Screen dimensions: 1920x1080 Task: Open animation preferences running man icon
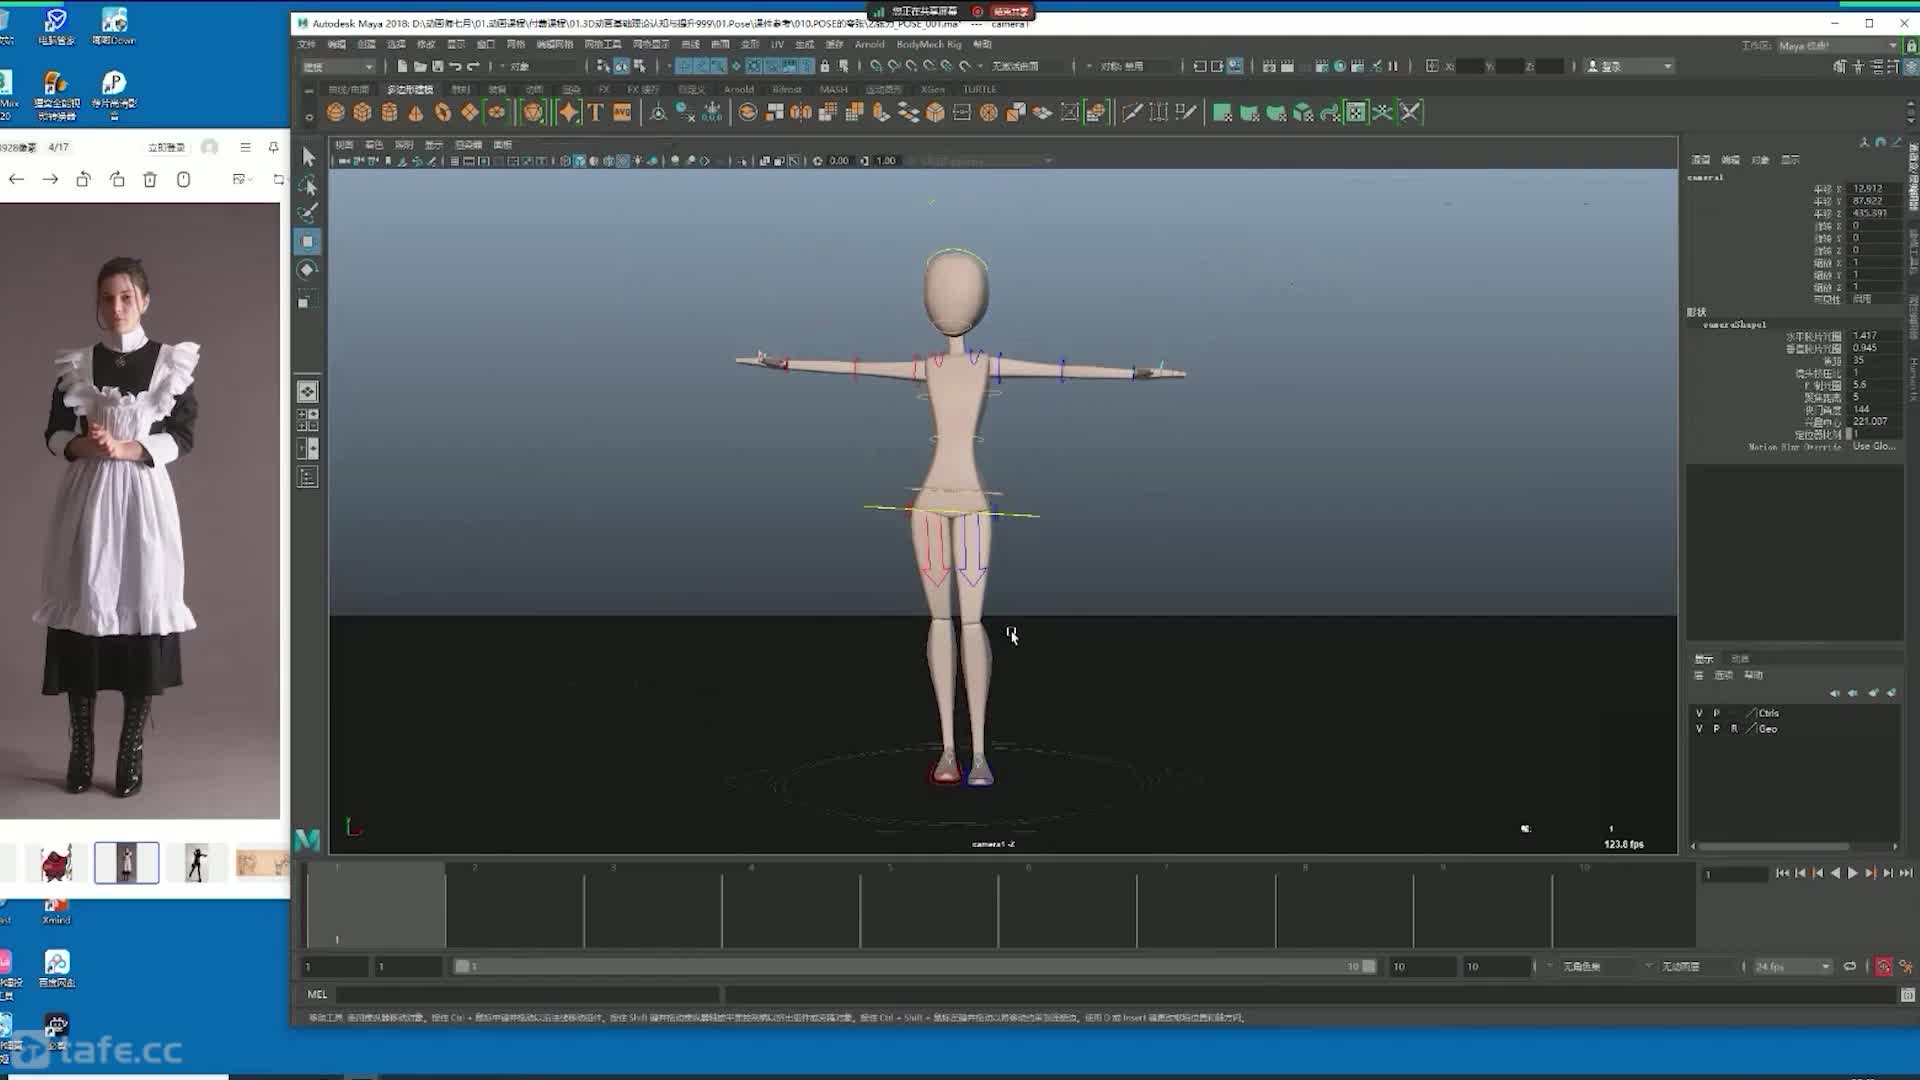pyautogui.click(x=1905, y=966)
